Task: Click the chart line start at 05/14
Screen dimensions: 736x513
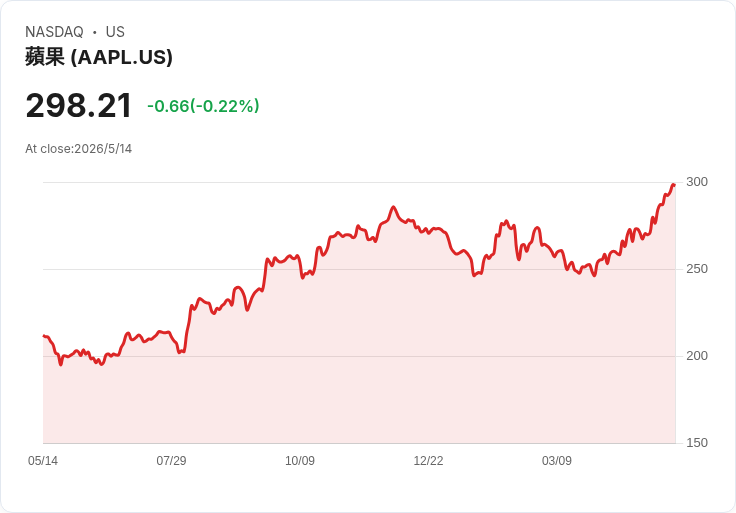Action: click(x=44, y=336)
